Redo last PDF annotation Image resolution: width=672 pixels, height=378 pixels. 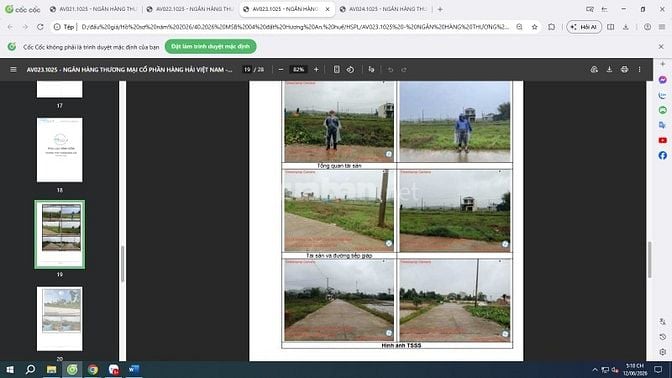pyautogui.click(x=404, y=69)
